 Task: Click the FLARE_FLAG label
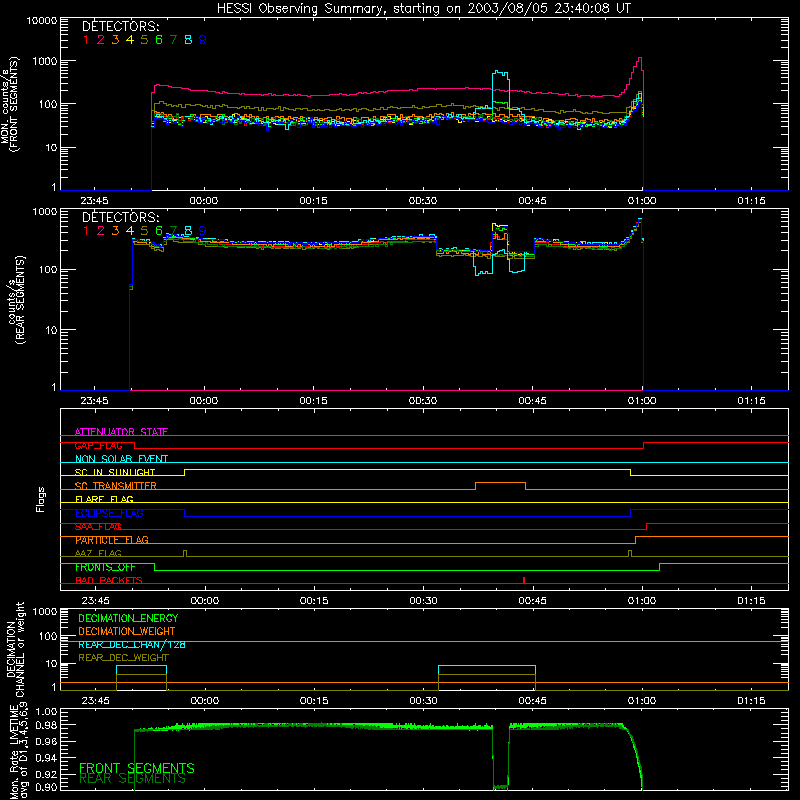(104, 499)
